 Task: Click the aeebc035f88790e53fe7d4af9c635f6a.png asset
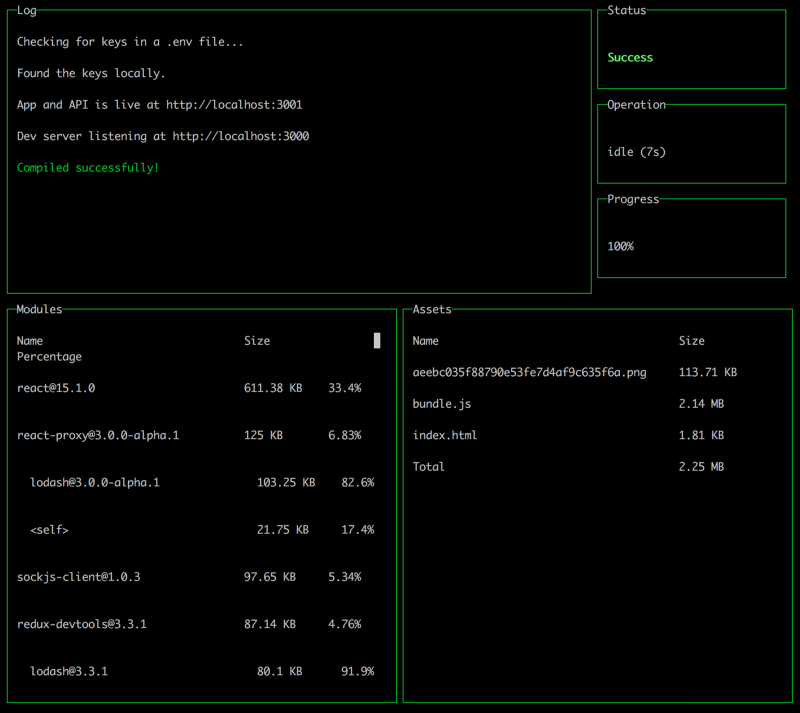[529, 373]
